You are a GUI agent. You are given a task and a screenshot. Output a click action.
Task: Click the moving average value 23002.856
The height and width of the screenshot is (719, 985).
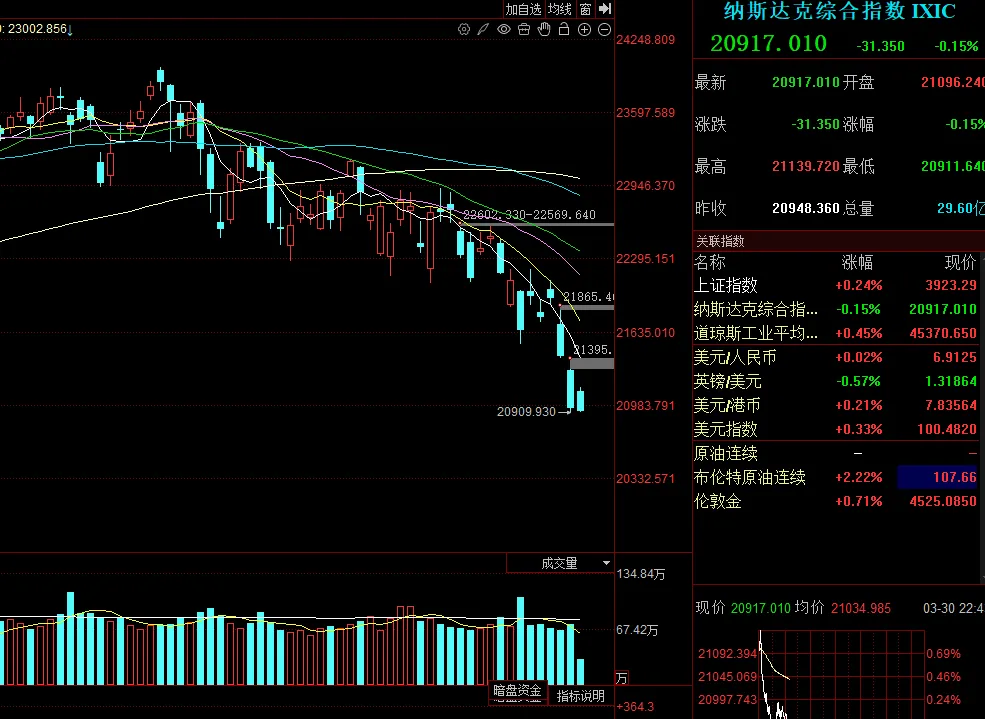(x=37, y=29)
